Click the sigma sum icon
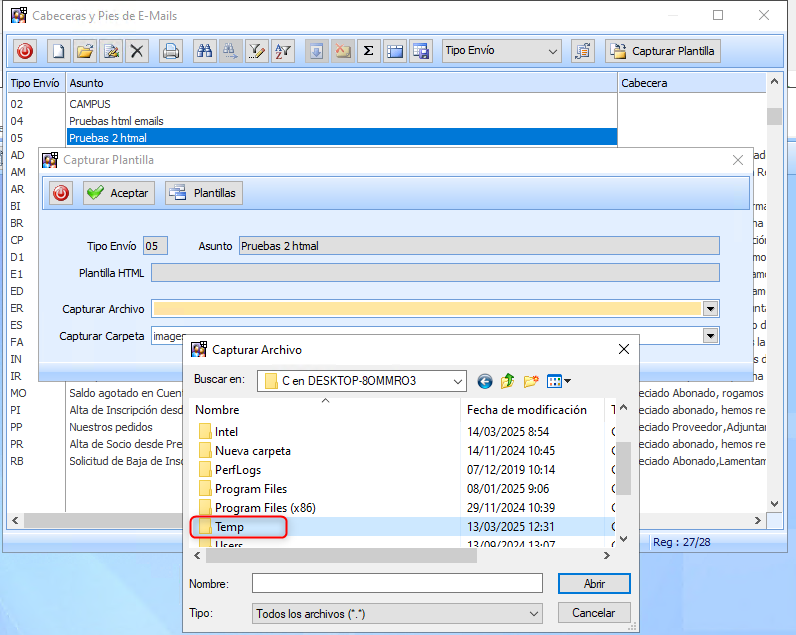796x635 pixels. 368,51
